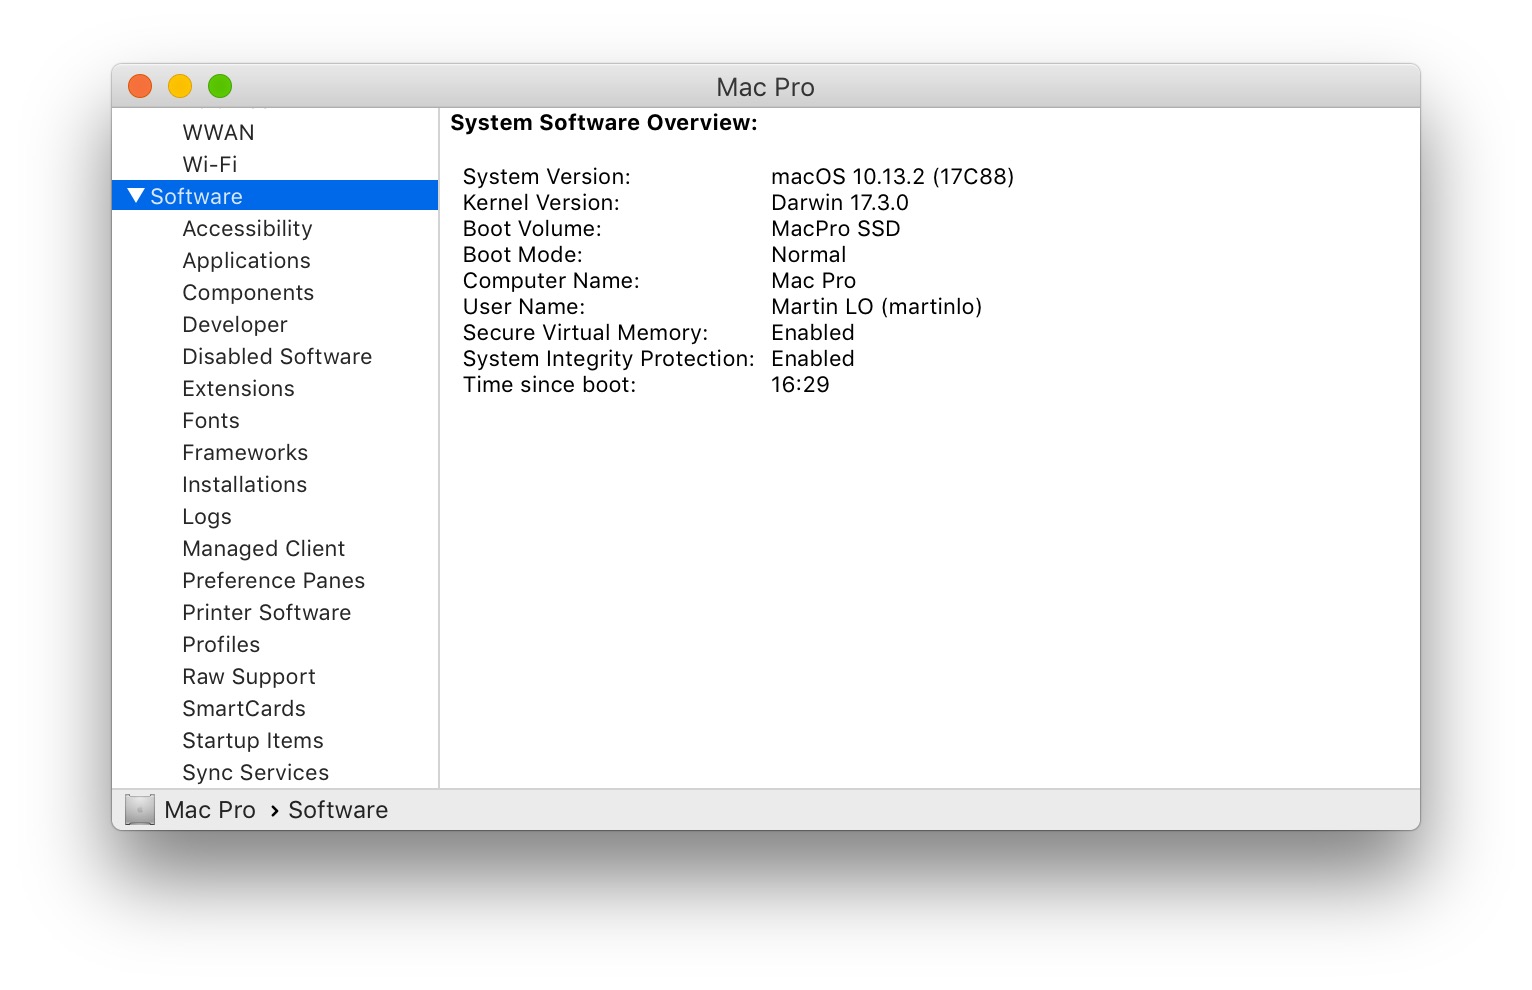Click the 16:29 time since boot value
Viewport: 1532px width, 990px height.
click(800, 385)
